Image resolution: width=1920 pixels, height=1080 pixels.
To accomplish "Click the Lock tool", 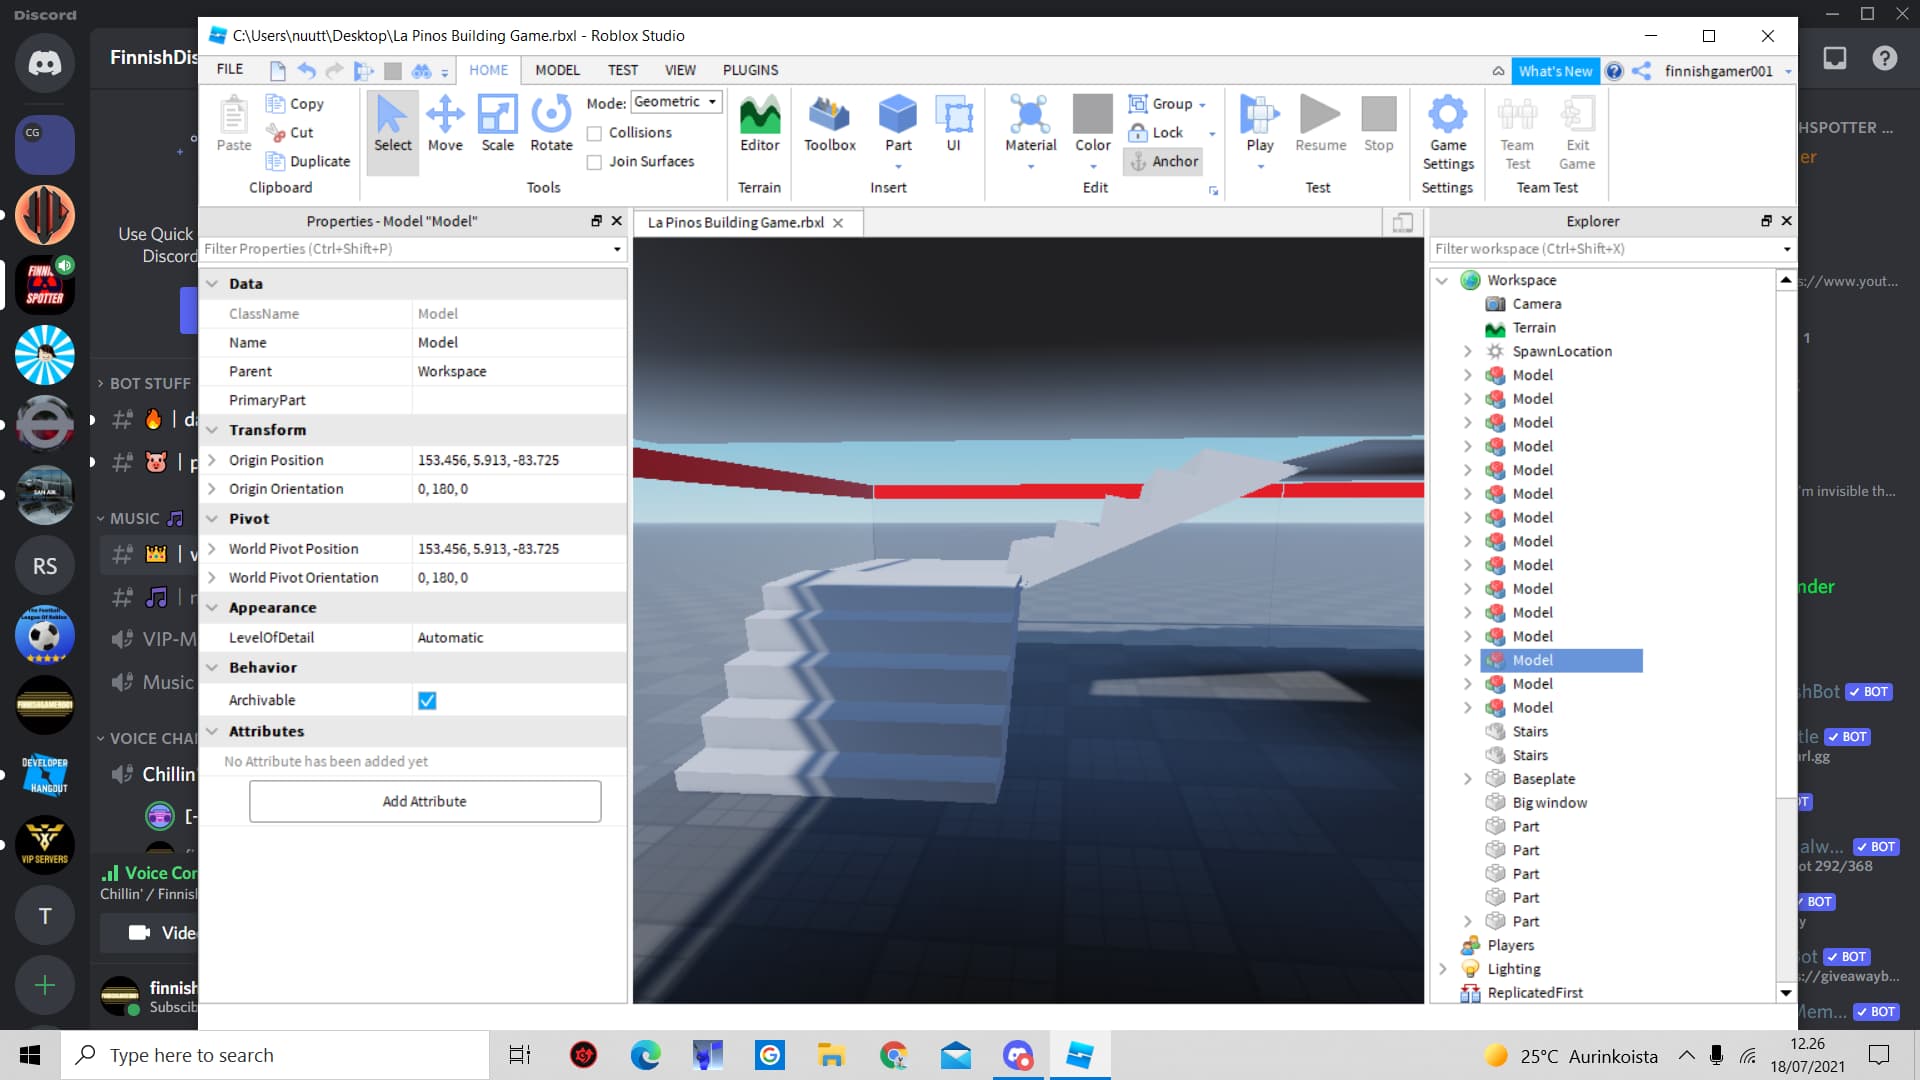I will [x=1156, y=132].
